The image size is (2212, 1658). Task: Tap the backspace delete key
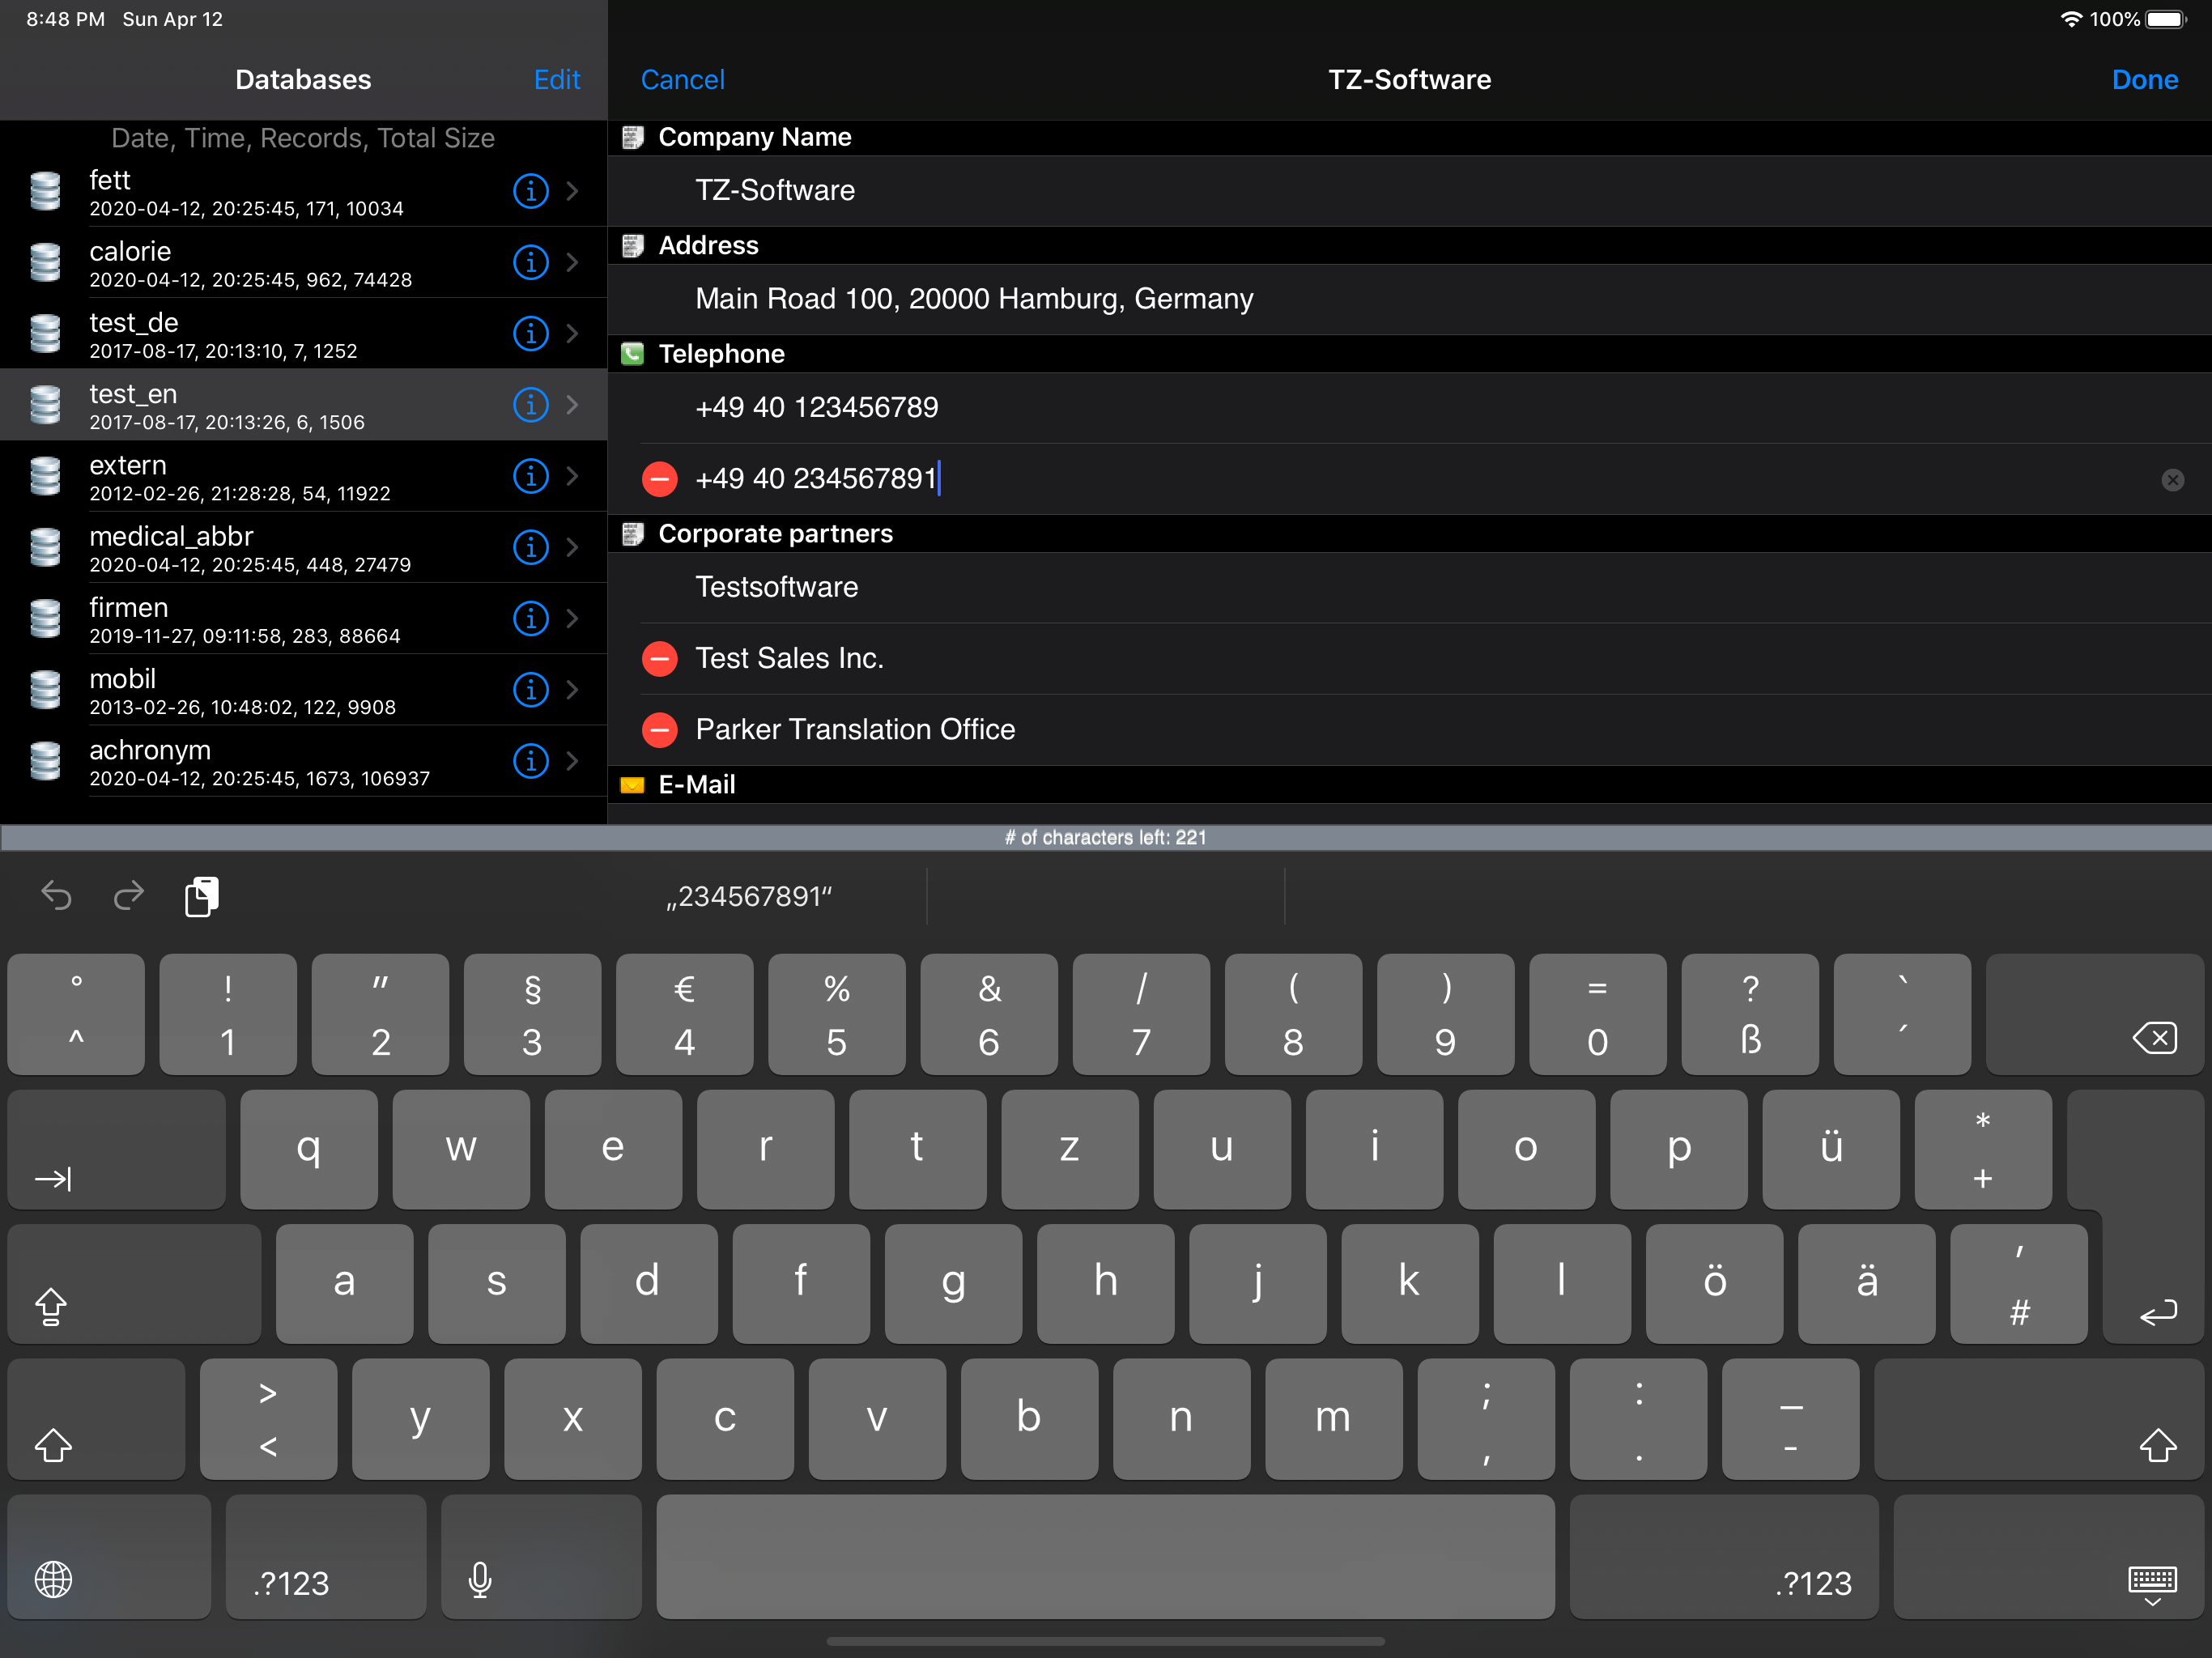click(x=2094, y=1014)
